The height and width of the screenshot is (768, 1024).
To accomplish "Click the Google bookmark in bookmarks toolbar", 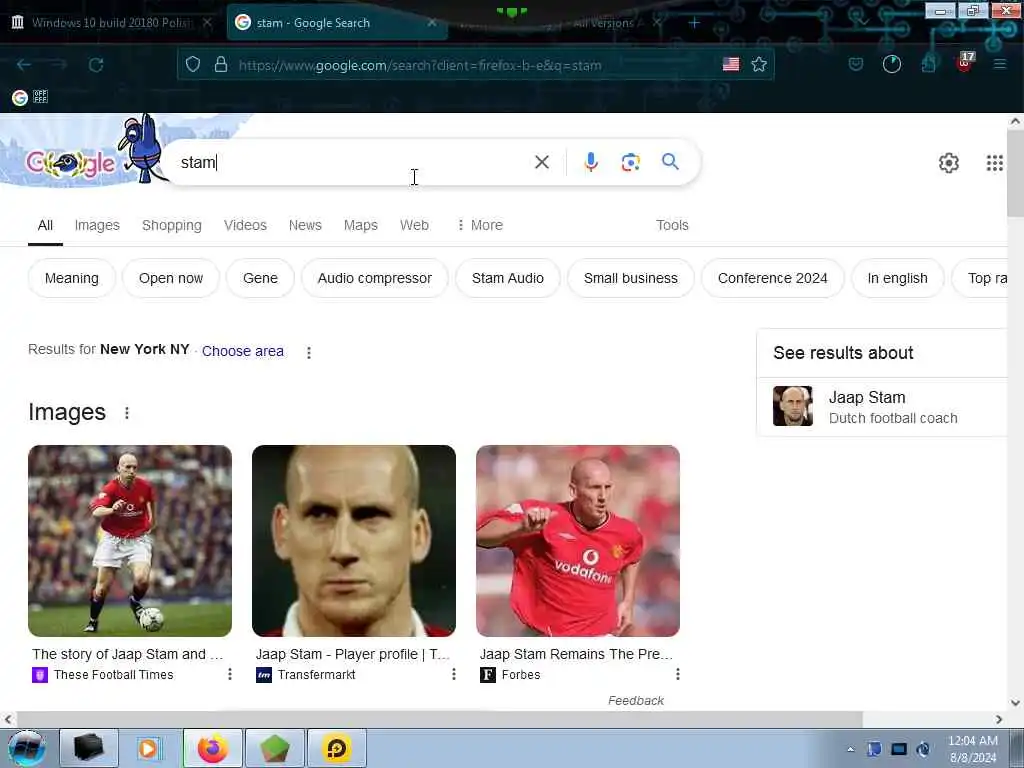I will [x=20, y=97].
